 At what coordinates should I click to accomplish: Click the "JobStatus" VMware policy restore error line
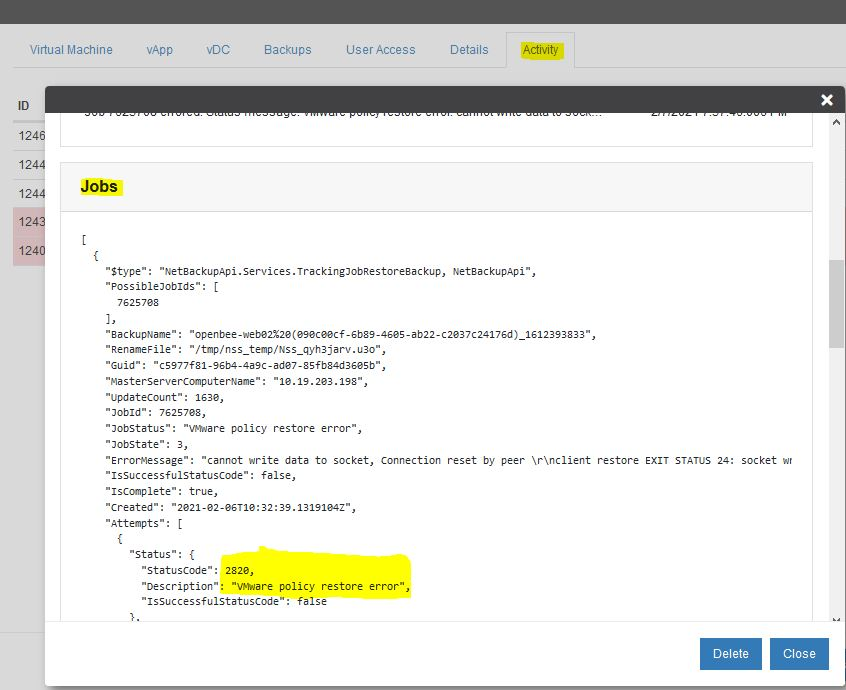tap(234, 428)
